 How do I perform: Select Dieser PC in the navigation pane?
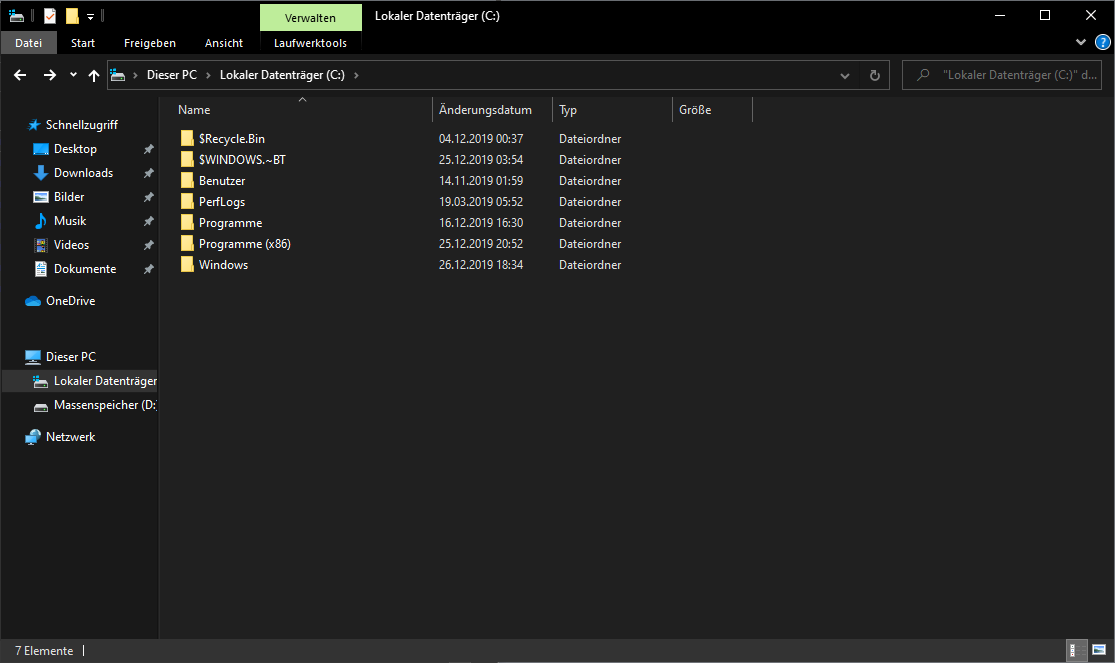[x=70, y=356]
